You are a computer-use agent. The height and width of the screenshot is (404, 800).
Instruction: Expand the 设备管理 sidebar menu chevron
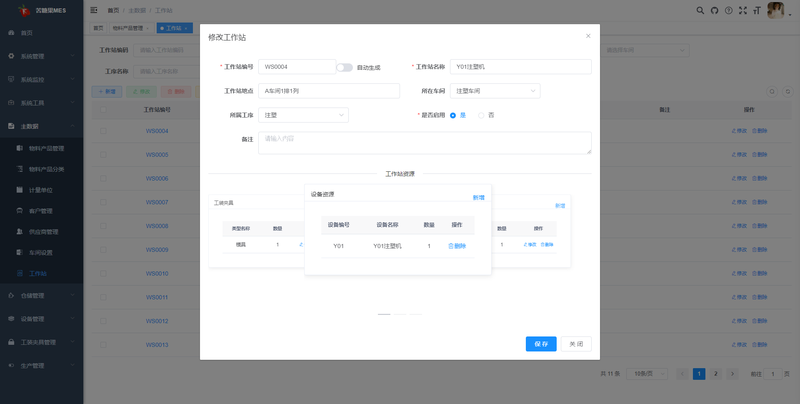point(72,319)
